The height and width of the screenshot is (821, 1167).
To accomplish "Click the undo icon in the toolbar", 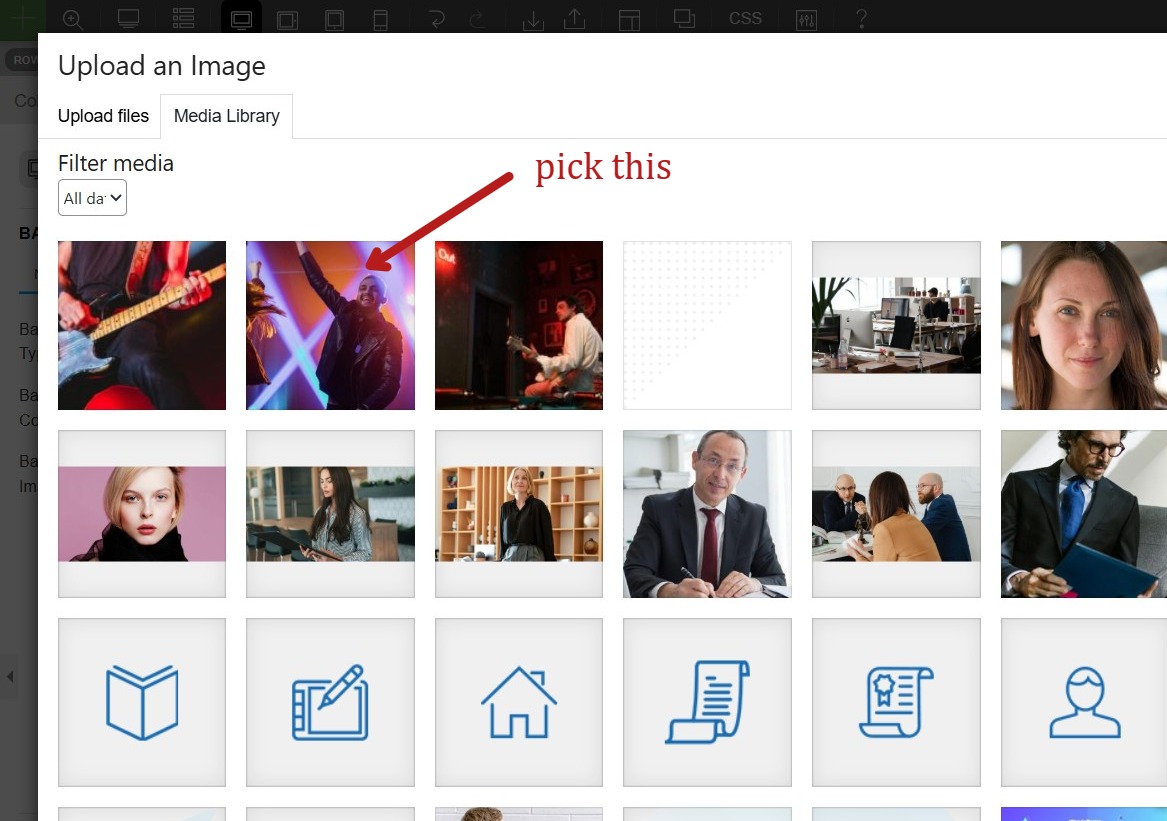I will tap(437, 18).
